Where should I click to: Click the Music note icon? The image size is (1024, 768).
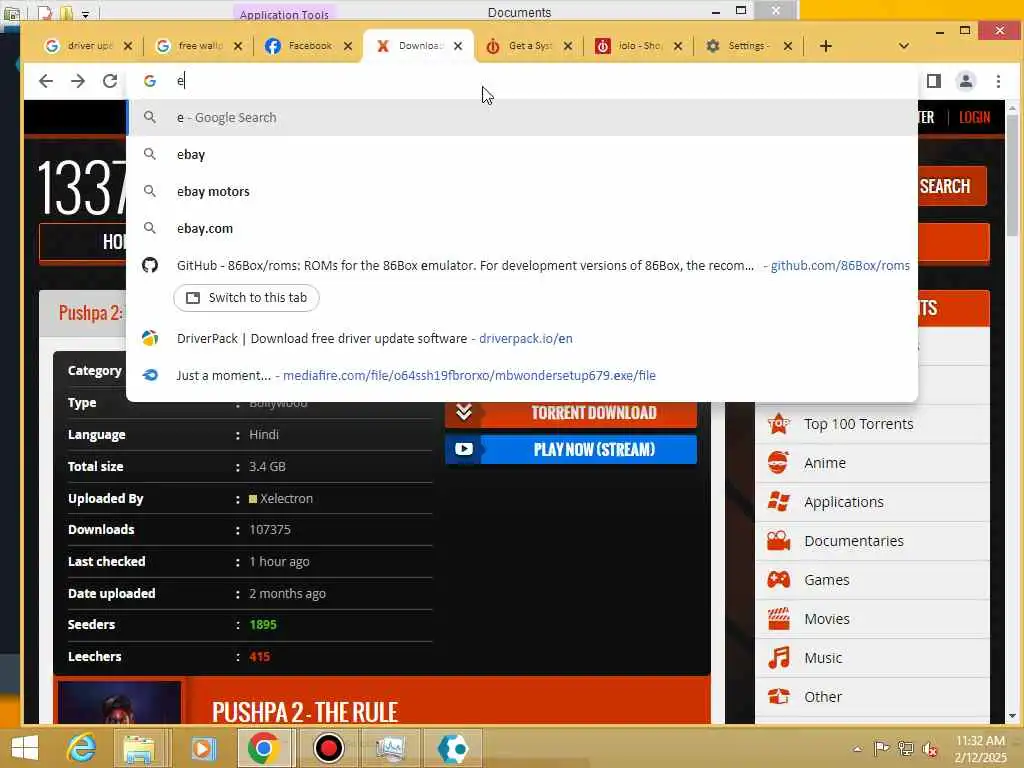click(x=778, y=658)
